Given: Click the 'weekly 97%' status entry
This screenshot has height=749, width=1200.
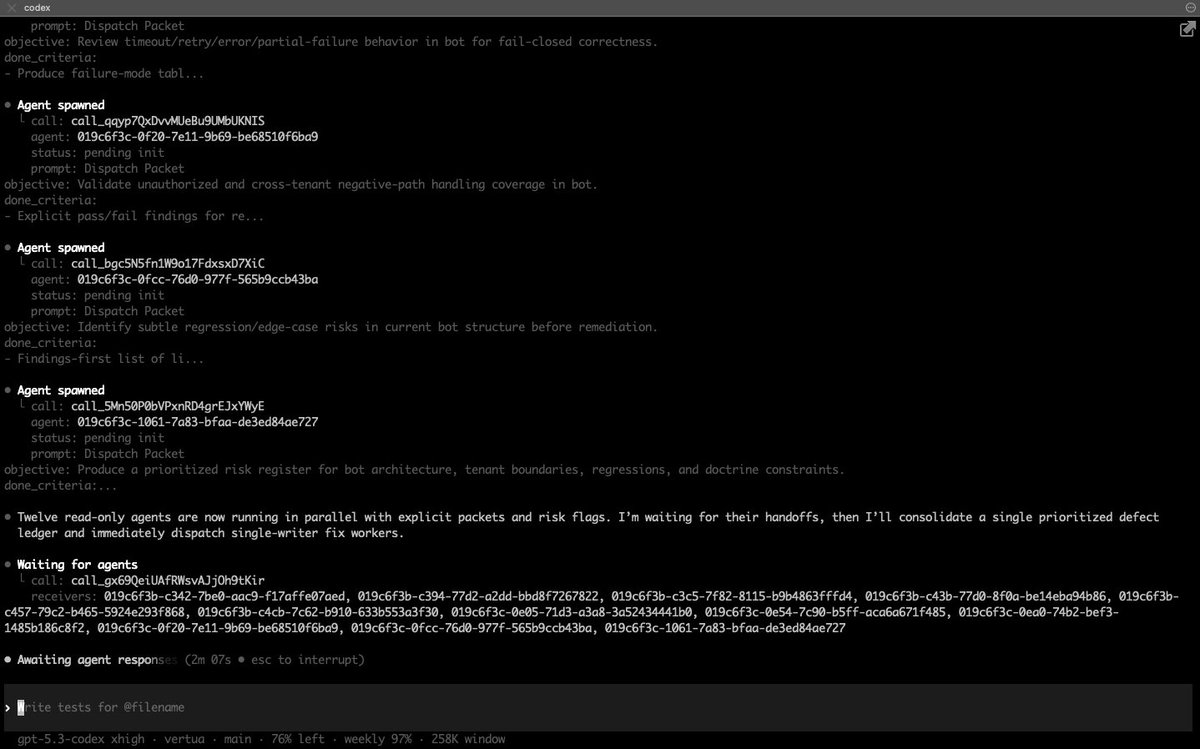Looking at the screenshot, I should (x=378, y=739).
